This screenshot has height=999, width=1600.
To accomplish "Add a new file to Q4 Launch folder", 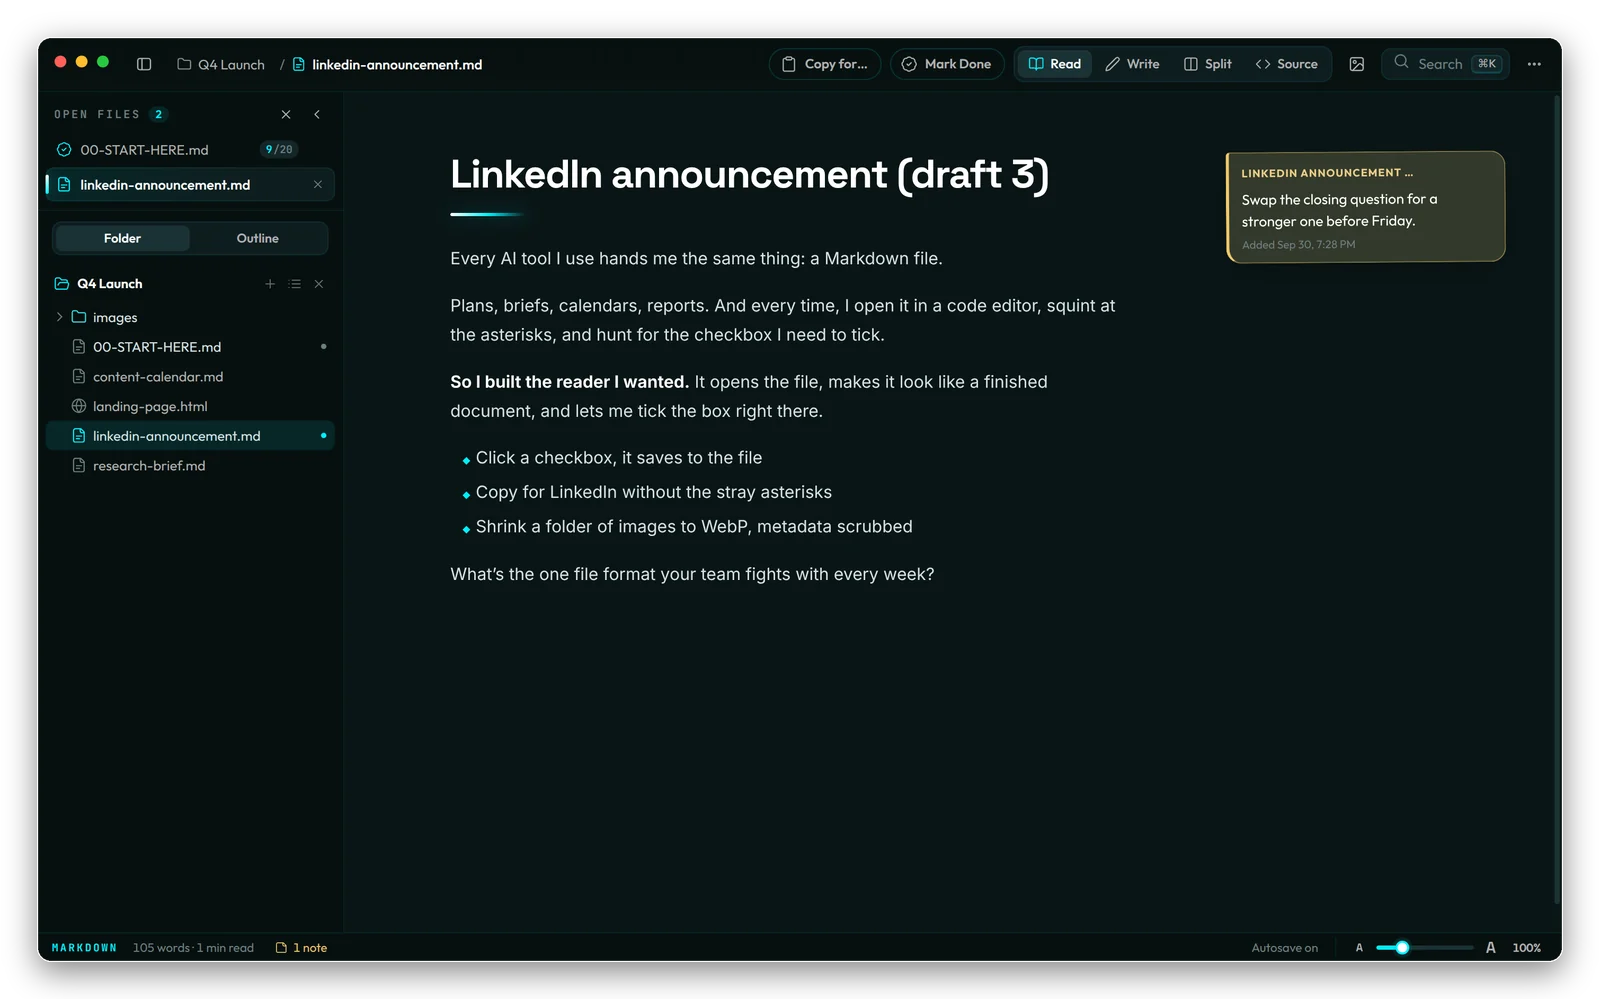I will pos(270,284).
